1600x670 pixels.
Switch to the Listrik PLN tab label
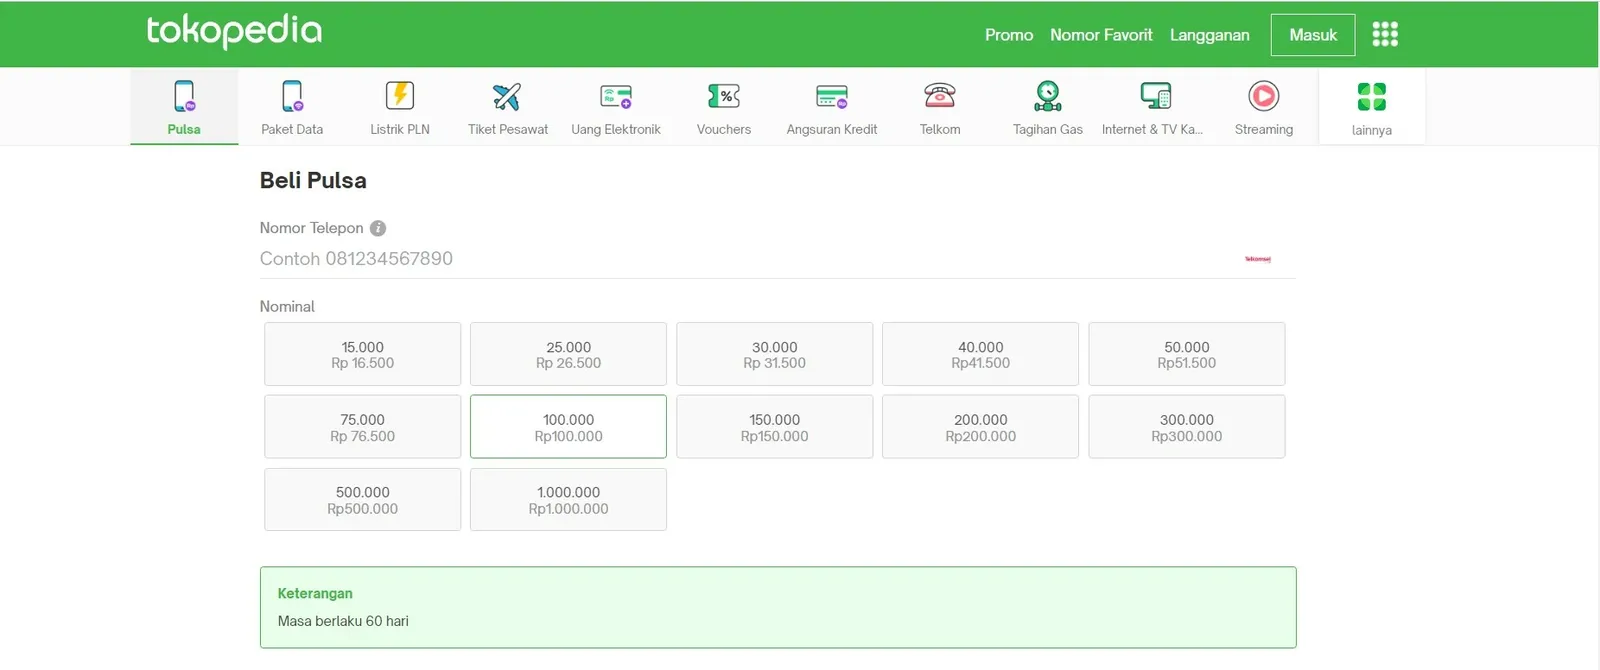click(400, 129)
